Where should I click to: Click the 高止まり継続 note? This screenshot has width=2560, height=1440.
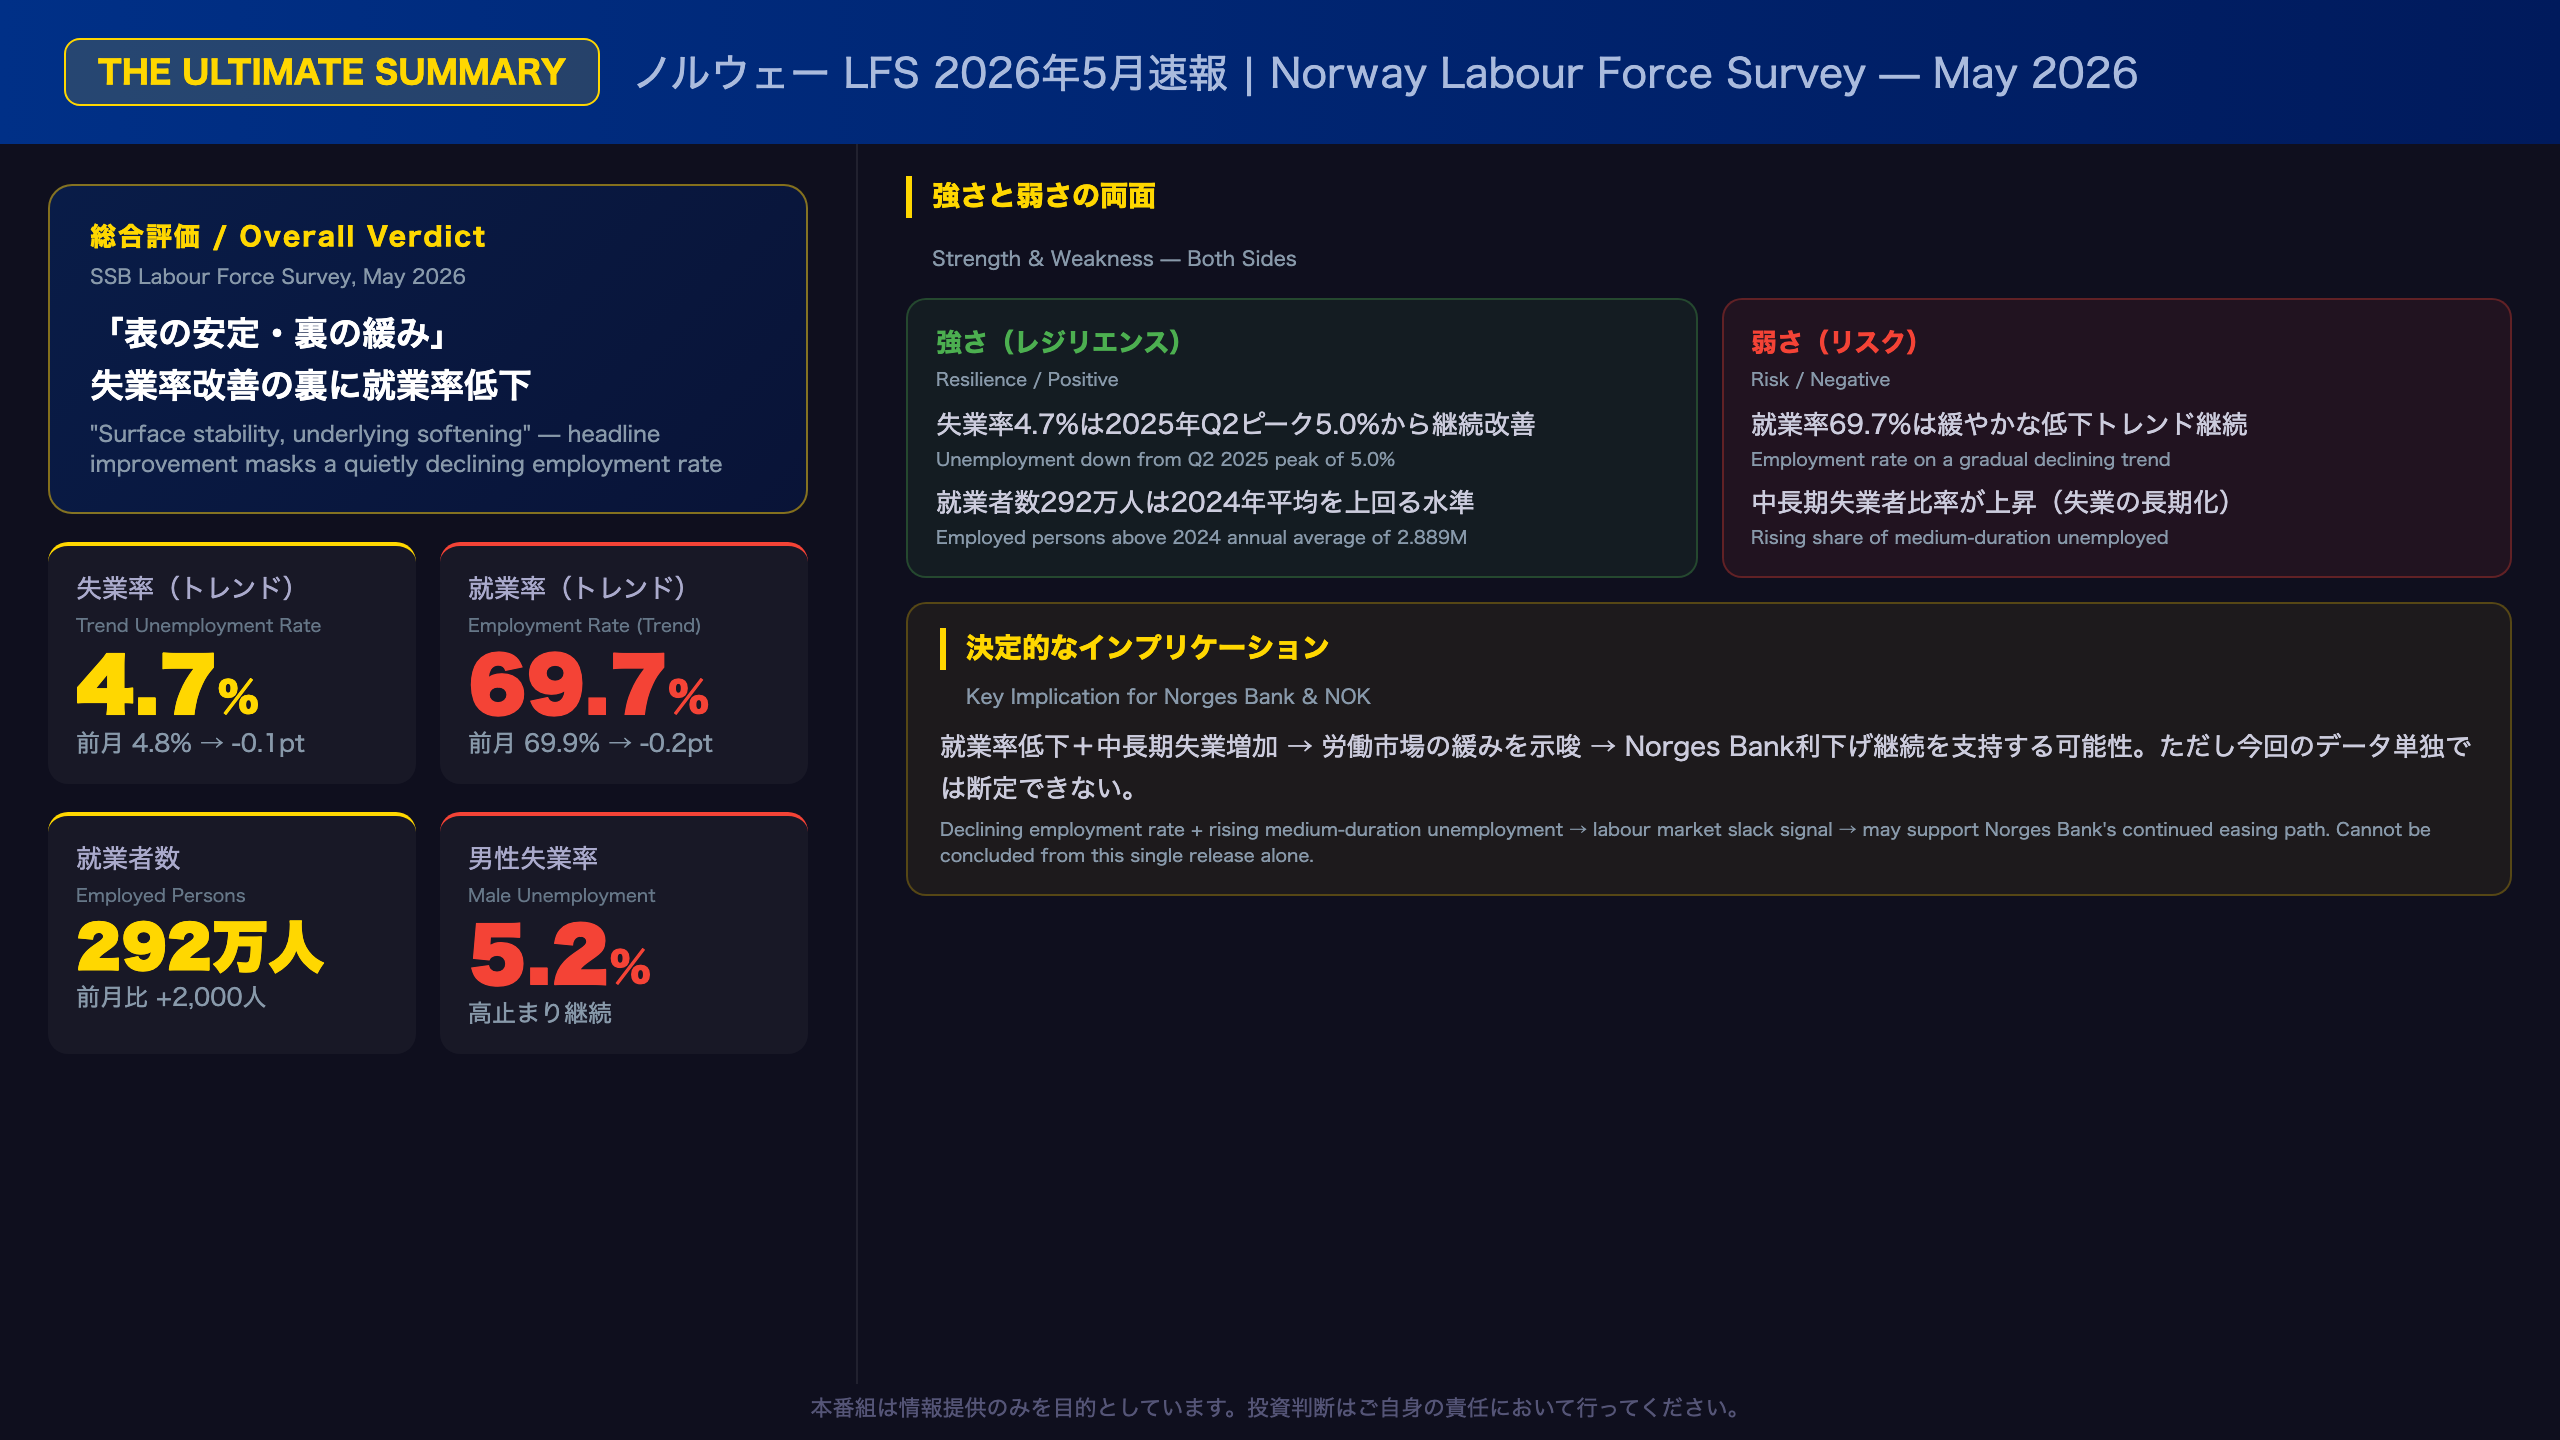coord(540,1013)
